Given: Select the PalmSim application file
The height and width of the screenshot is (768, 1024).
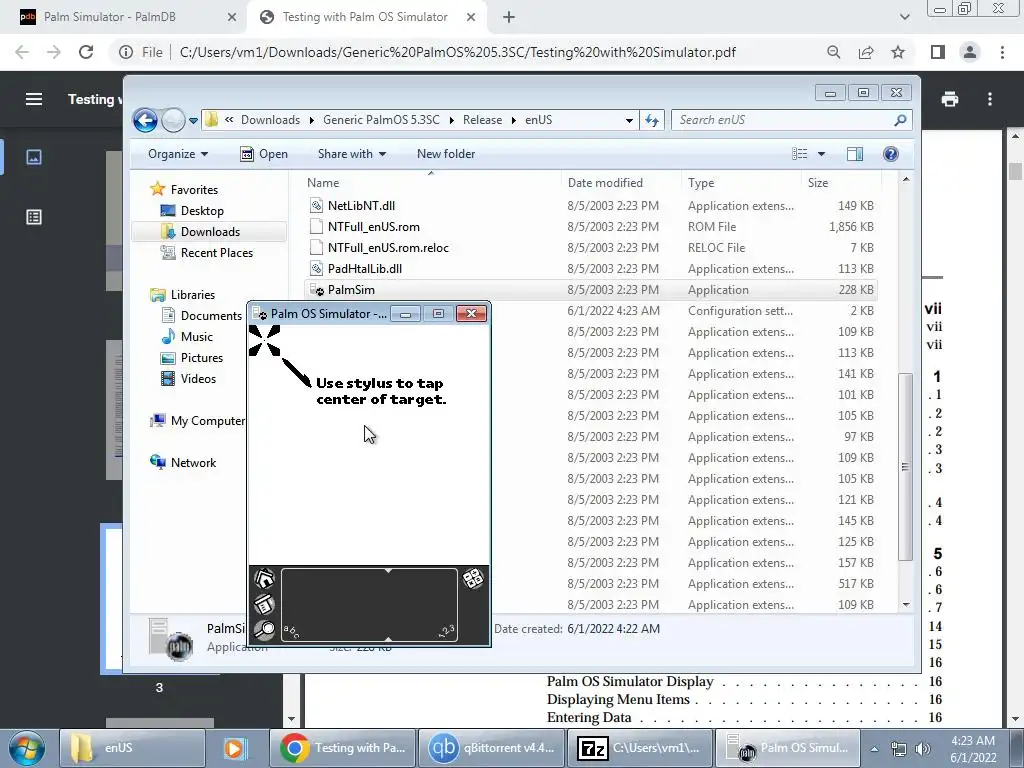Looking at the screenshot, I should [x=351, y=290].
